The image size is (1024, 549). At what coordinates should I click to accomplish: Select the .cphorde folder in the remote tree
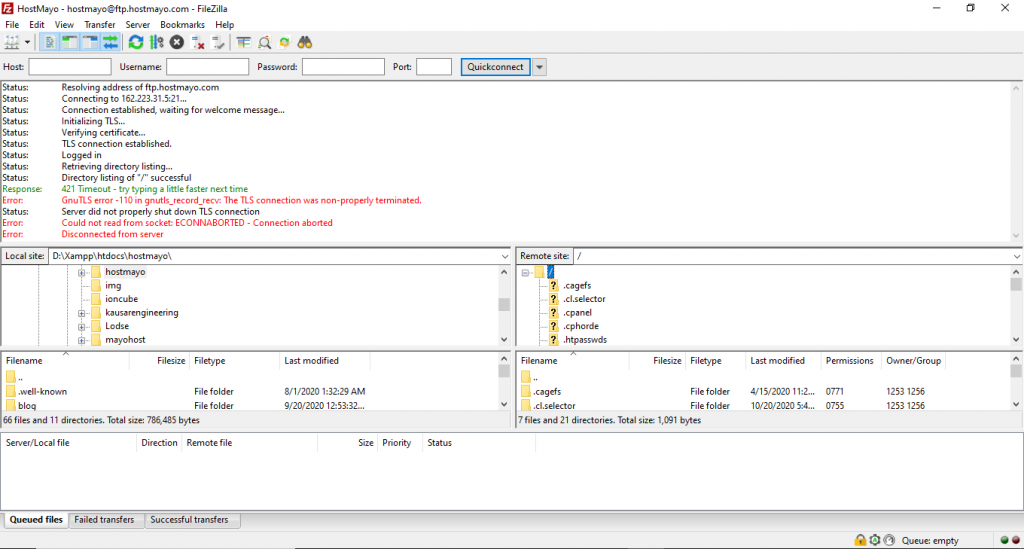click(581, 326)
